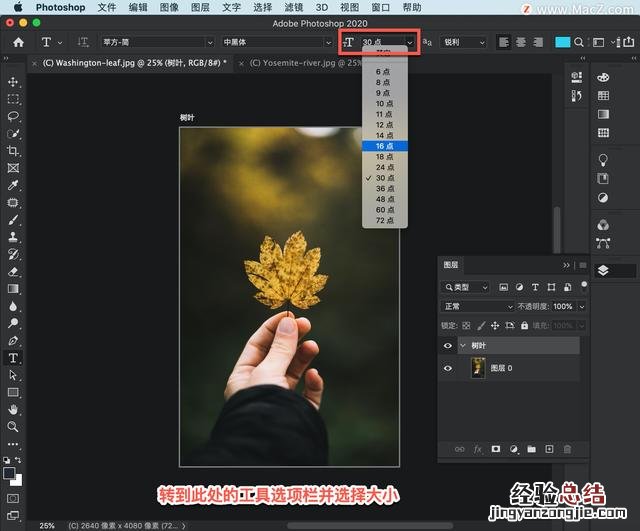
Task: Toggle the lock all layer button
Action: 524,325
